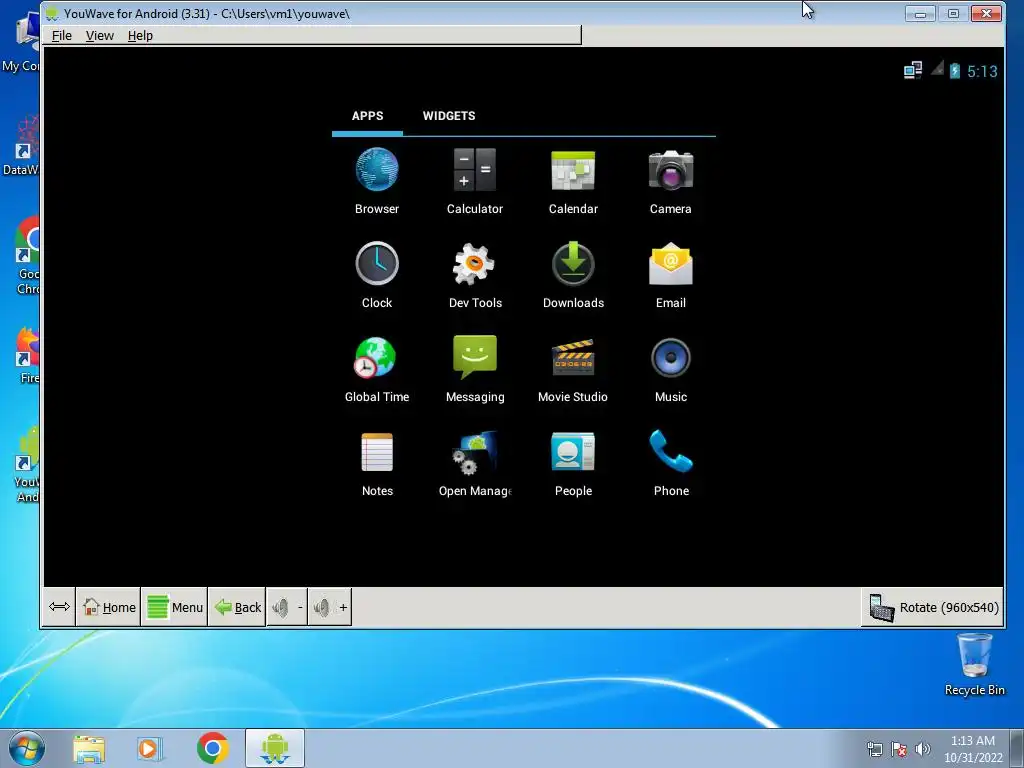Click the Action Center flag tray icon
Viewport: 1024px width, 768px height.
pos(899,749)
